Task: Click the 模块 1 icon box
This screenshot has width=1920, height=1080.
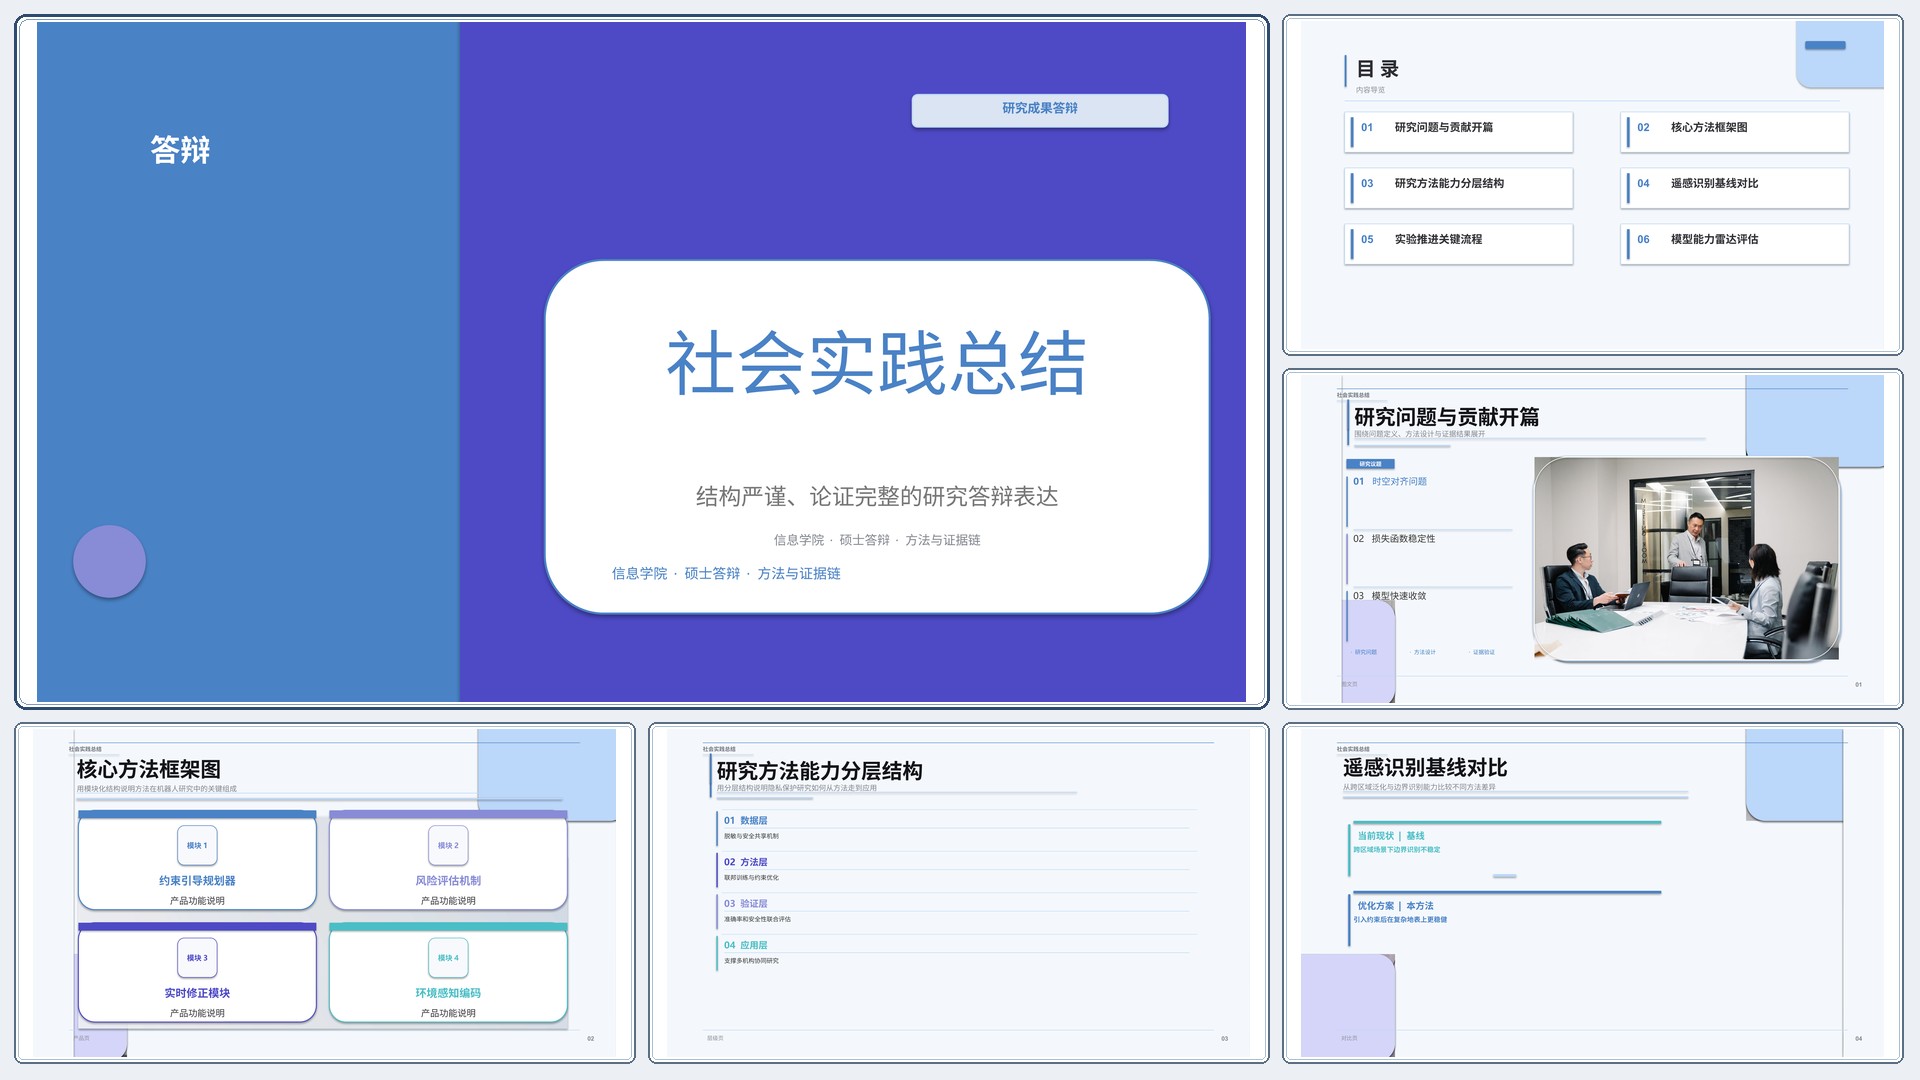Action: click(197, 846)
